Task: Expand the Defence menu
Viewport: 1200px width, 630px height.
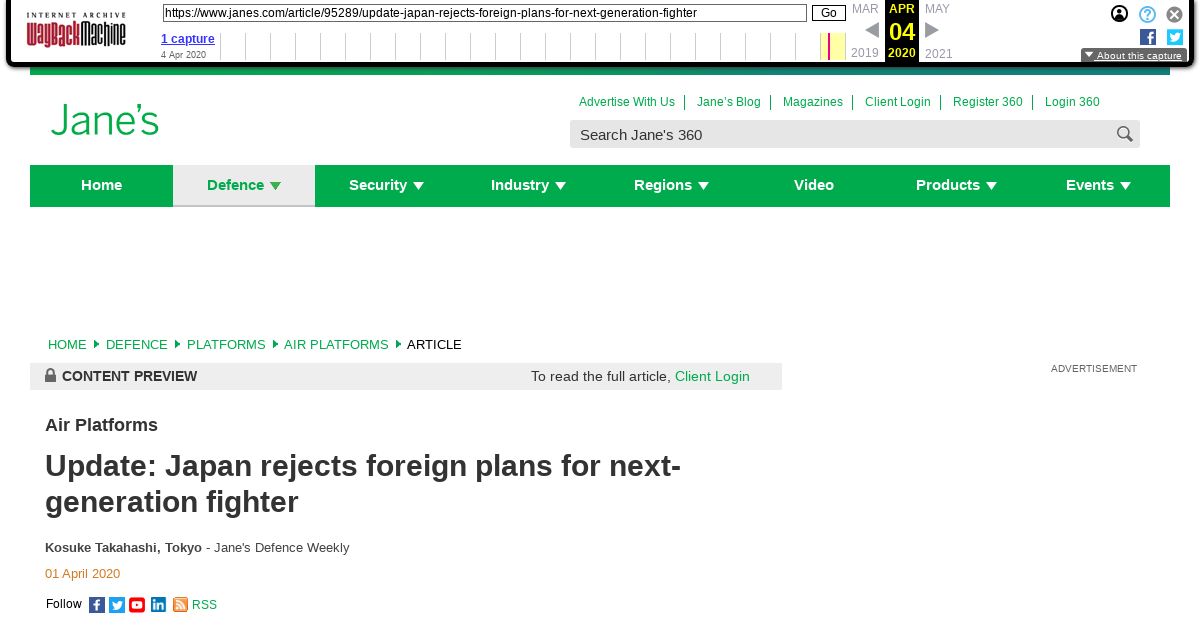Action: [244, 185]
